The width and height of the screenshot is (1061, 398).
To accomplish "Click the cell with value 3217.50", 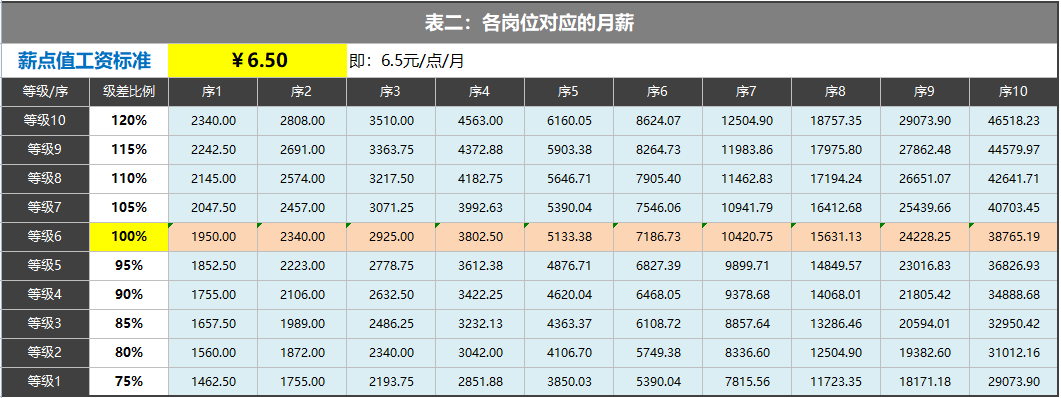I will (x=391, y=179).
